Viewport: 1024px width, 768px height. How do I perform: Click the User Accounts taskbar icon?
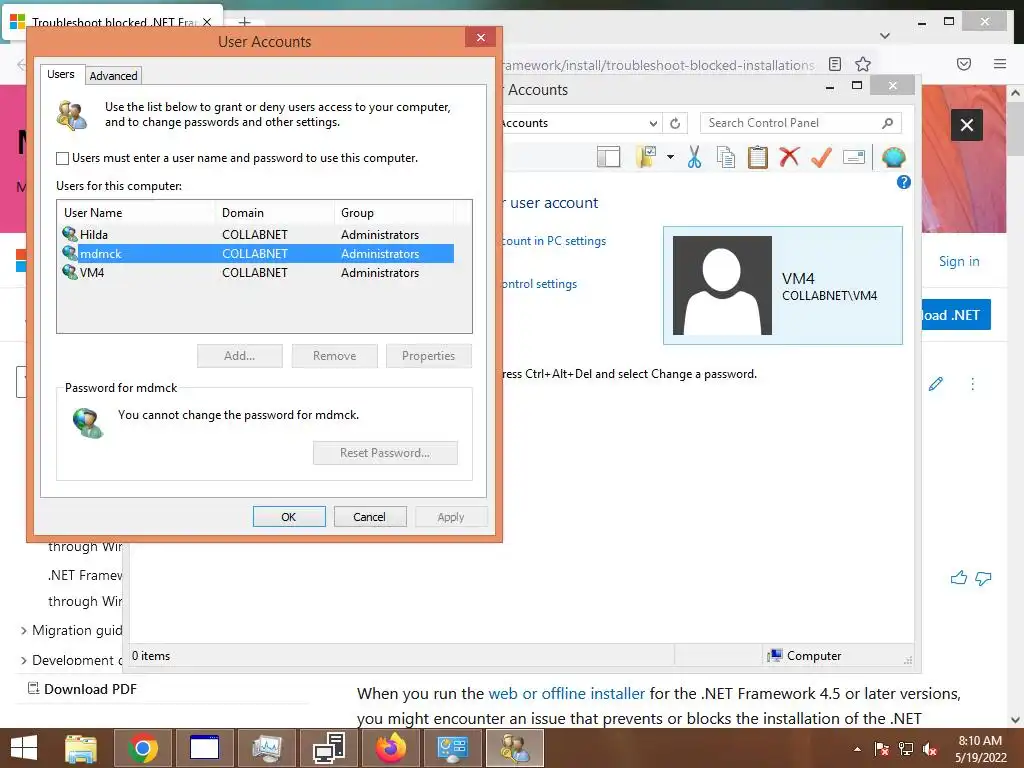[x=515, y=748]
